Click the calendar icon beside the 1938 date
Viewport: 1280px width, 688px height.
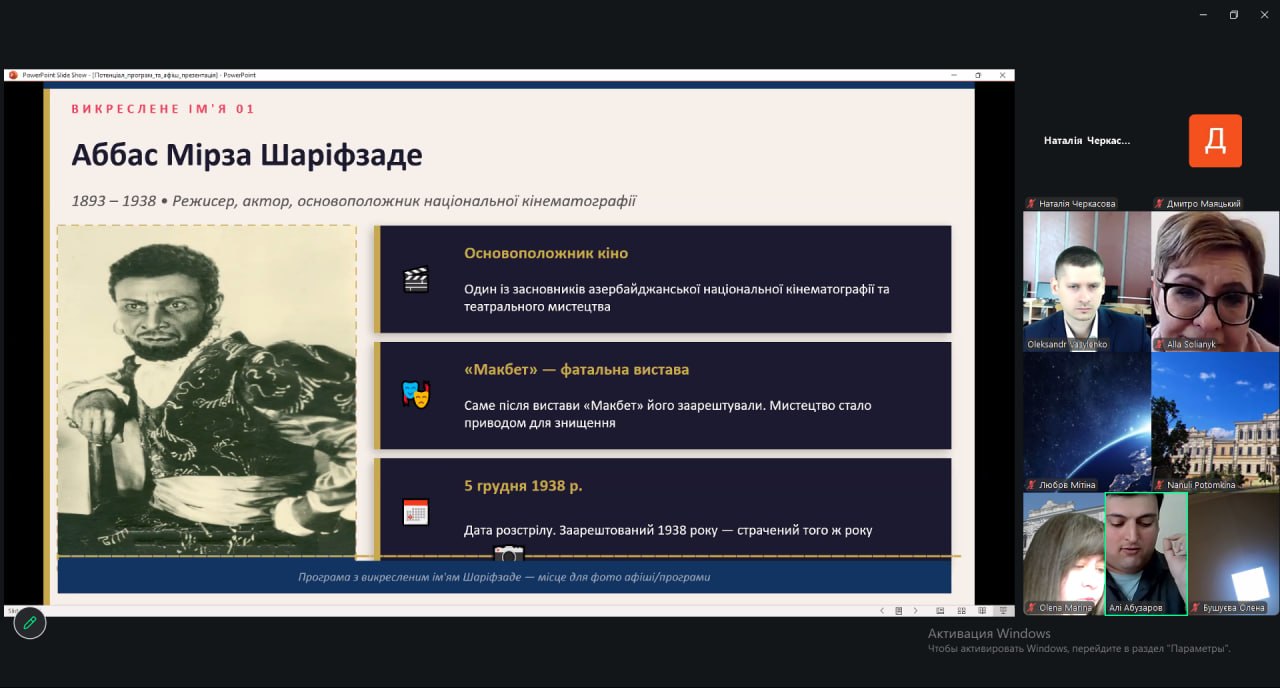tap(416, 512)
